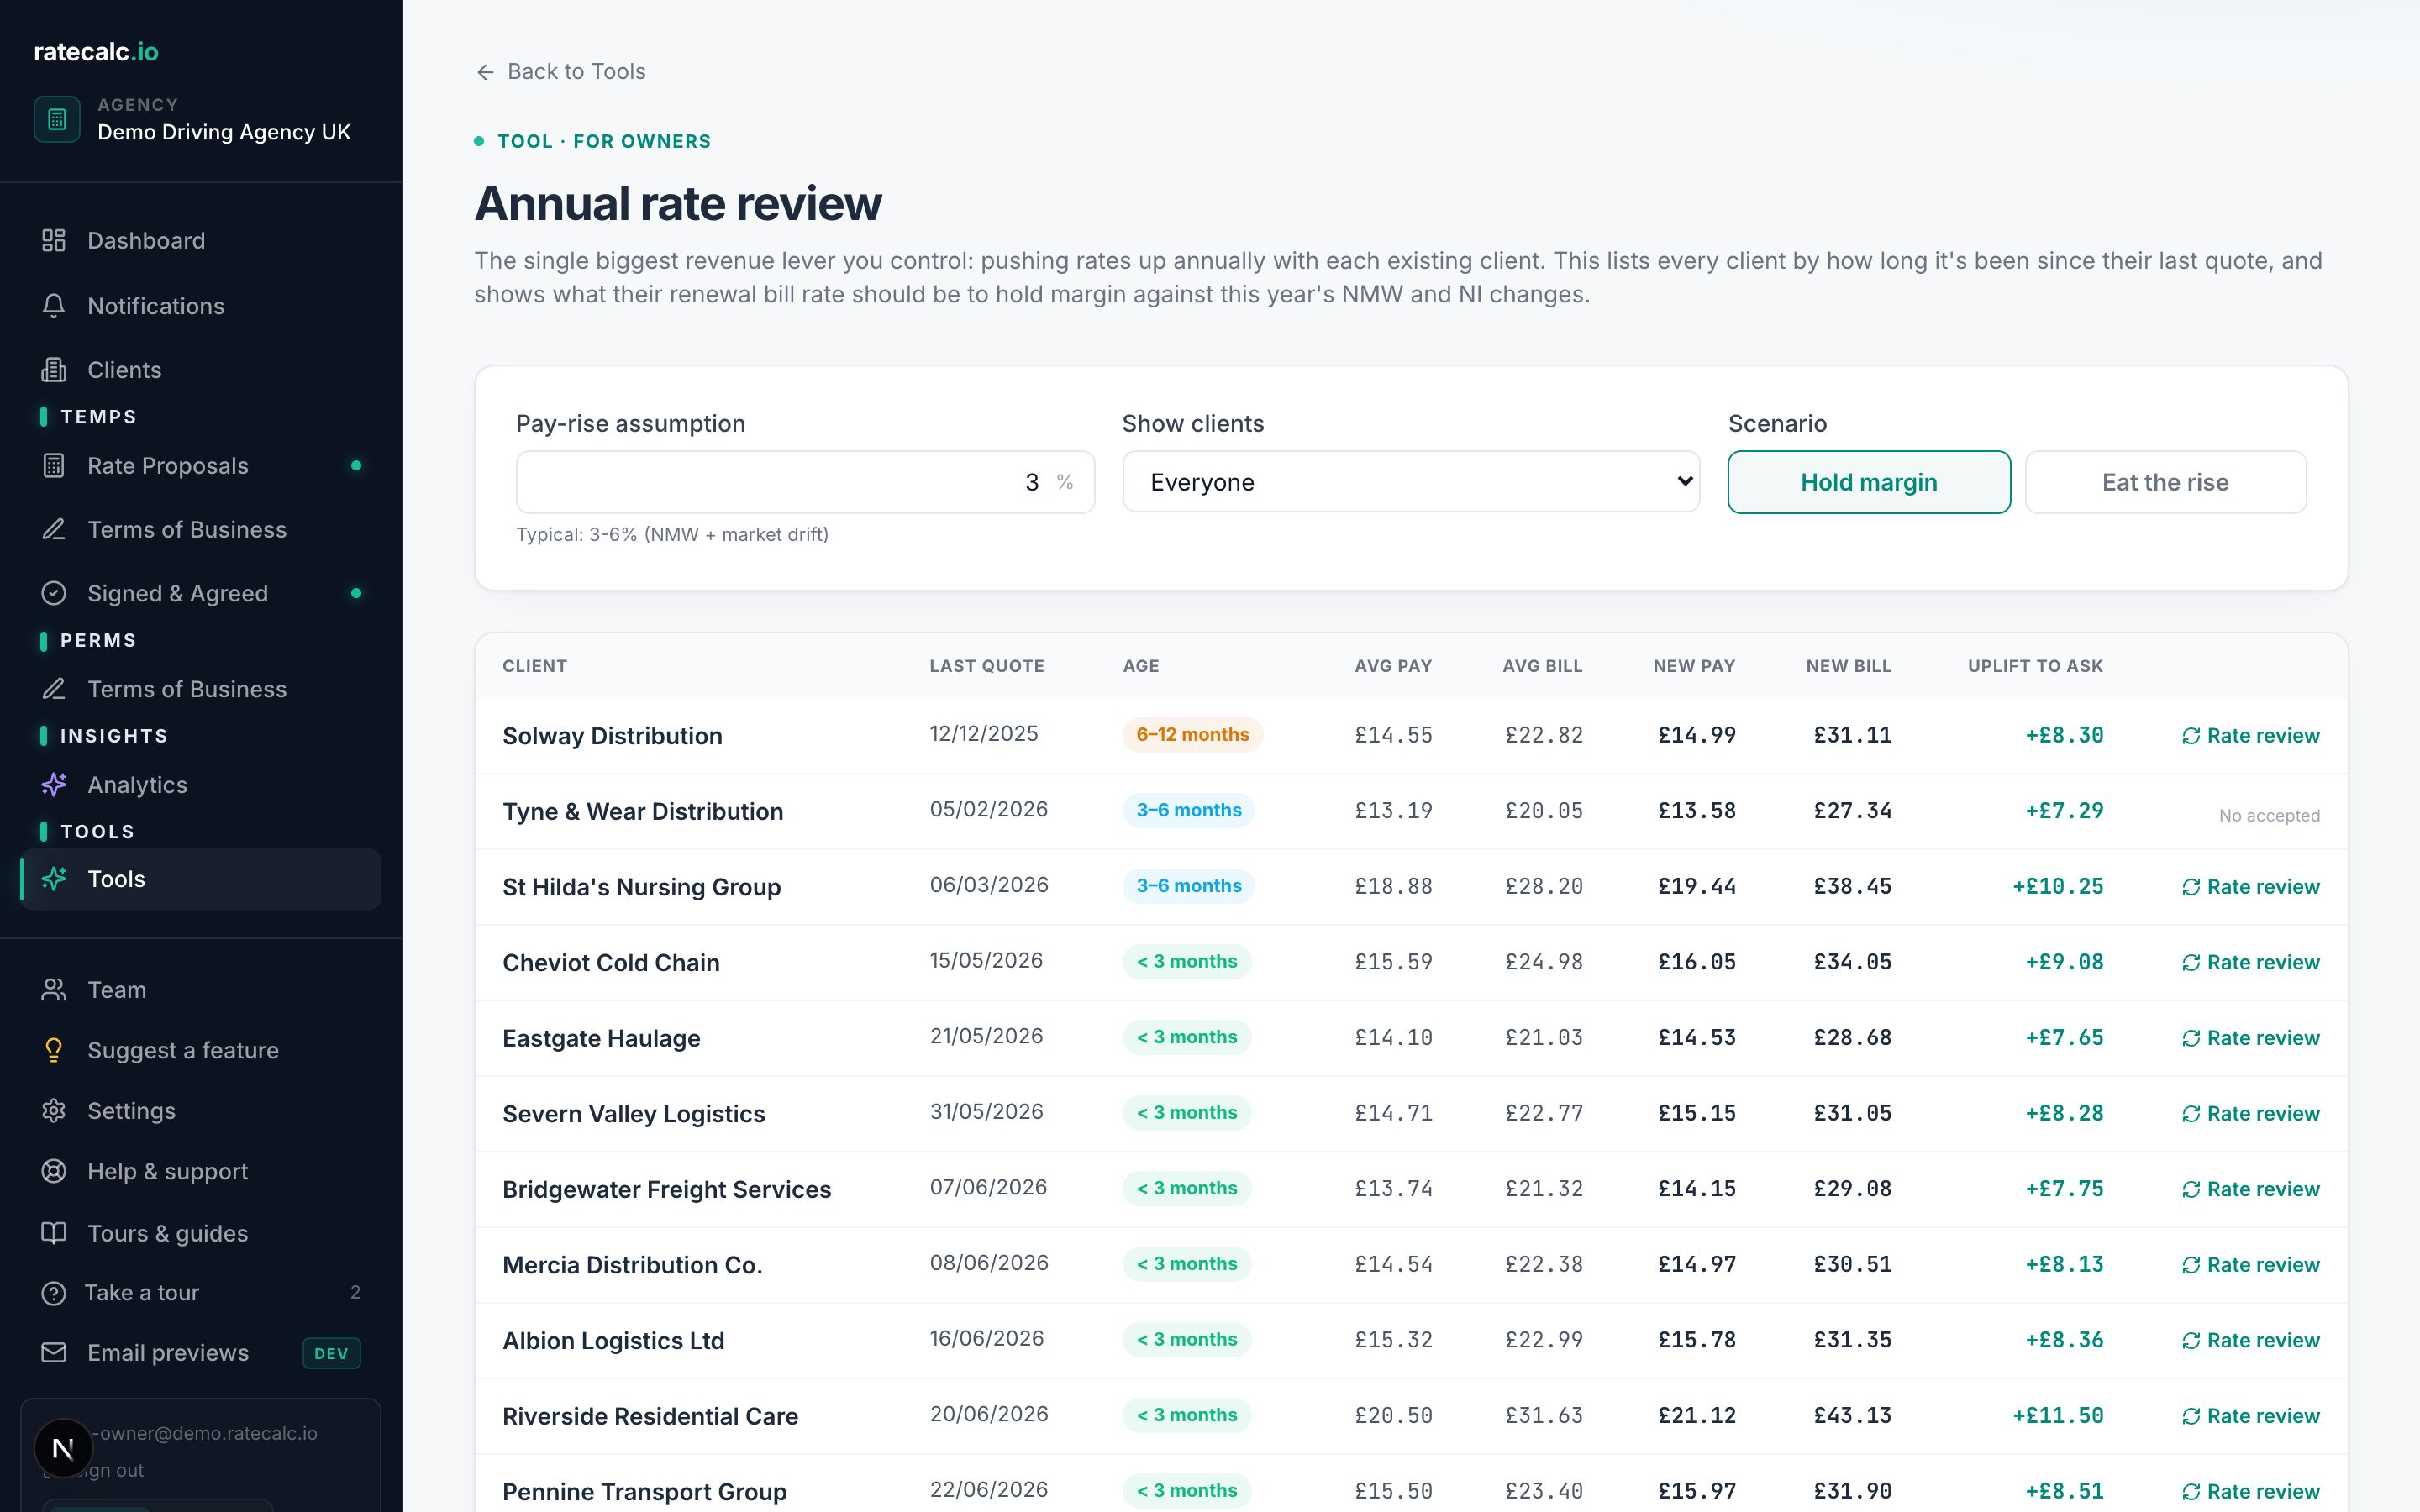Click the Suggest a feature lightbulb icon
2420x1512 pixels.
(x=54, y=1050)
